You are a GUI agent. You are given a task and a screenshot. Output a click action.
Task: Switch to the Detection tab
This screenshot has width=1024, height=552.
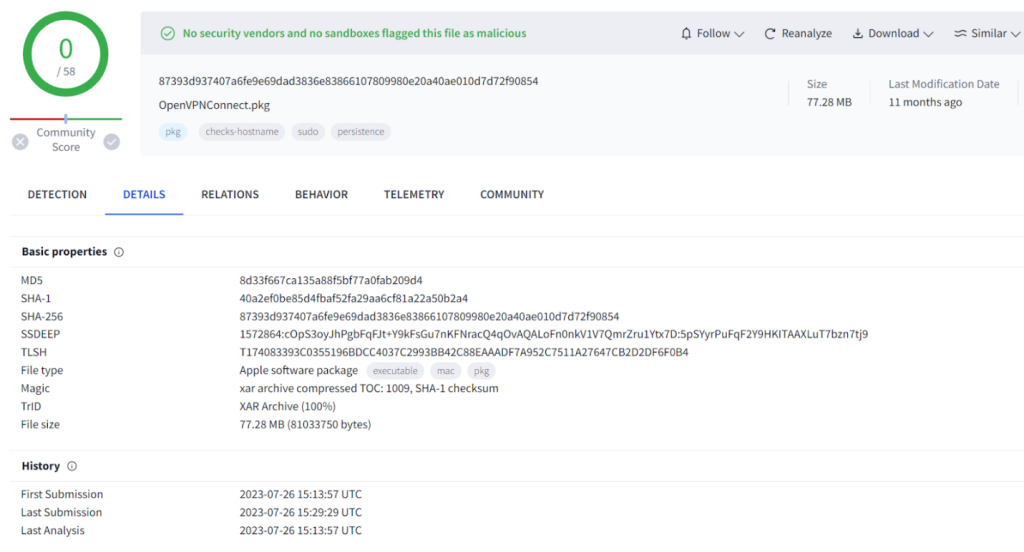[x=57, y=195]
